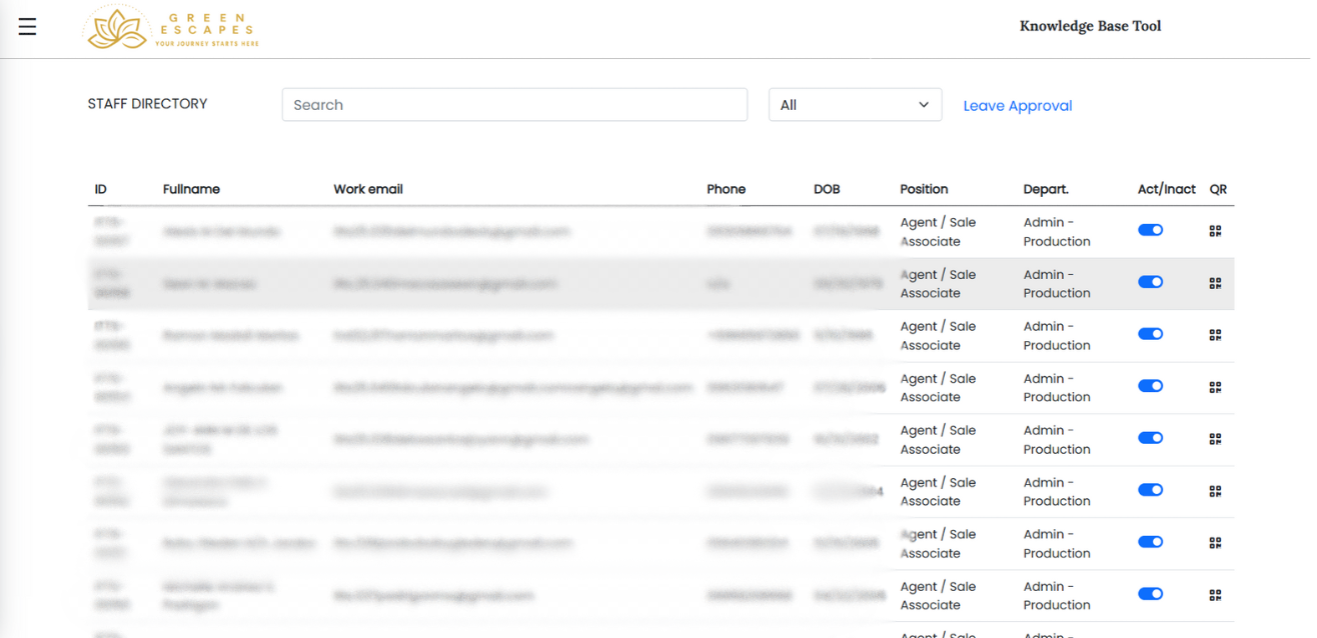Click the Green Escapes lotus logo
This screenshot has height=638, width=1317.
117,28
